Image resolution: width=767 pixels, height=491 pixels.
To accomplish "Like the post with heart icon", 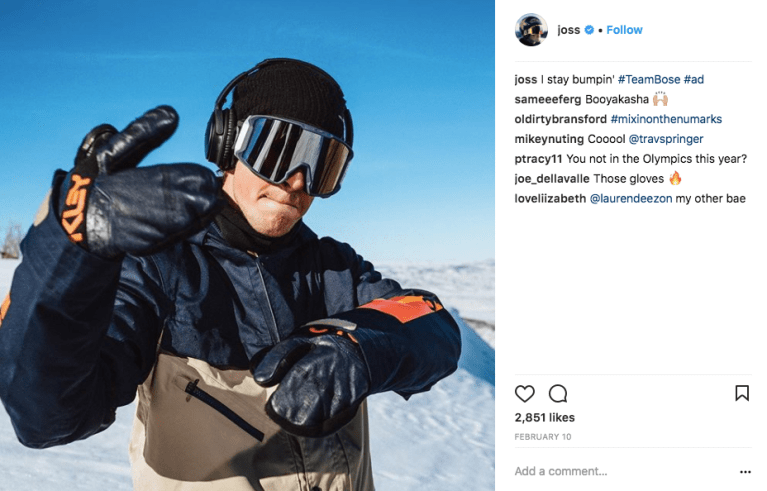I will (524, 393).
